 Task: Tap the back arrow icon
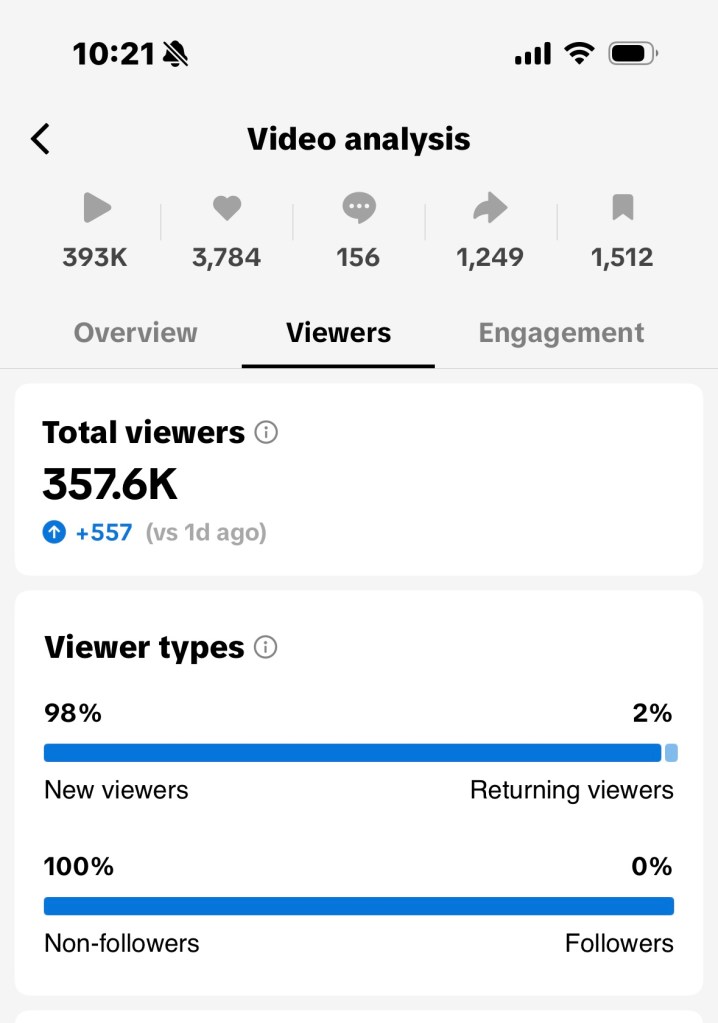pos(40,139)
